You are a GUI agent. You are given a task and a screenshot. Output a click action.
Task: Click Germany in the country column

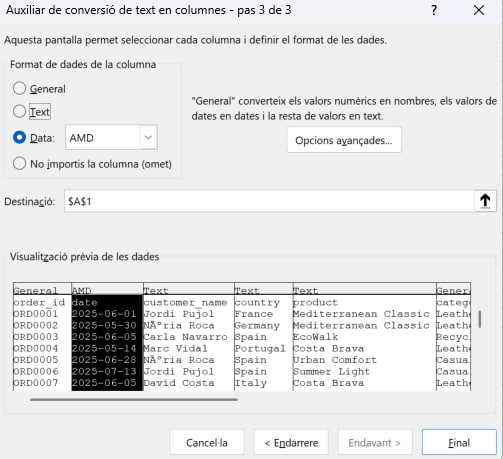[257, 326]
